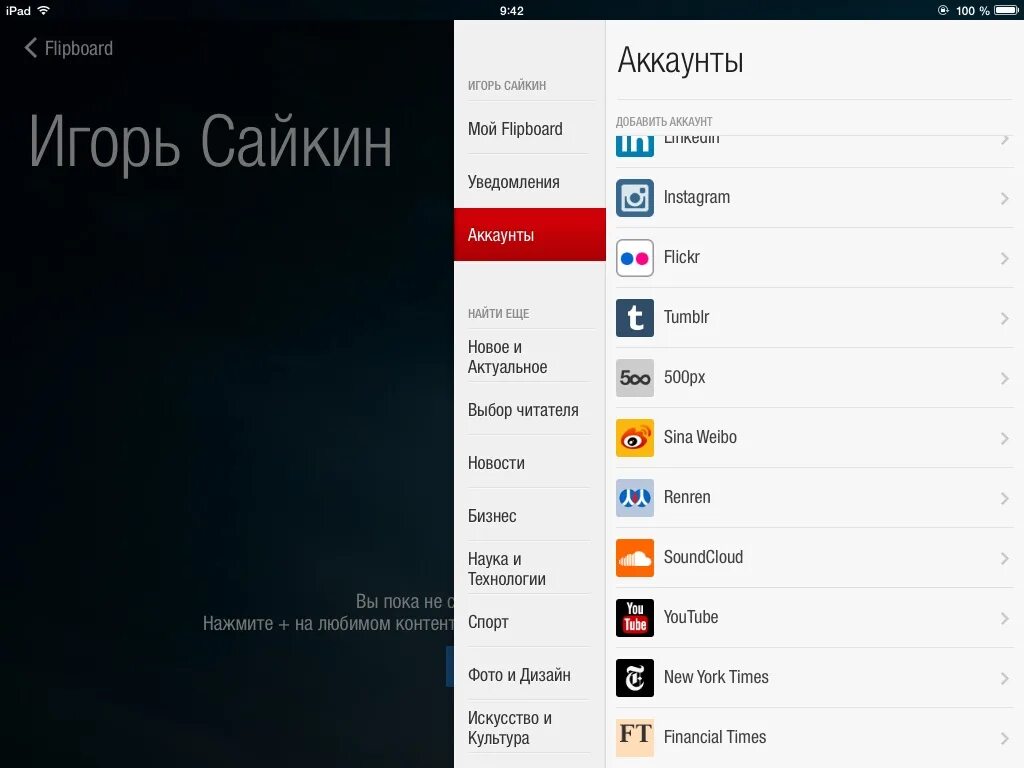Viewport: 1024px width, 768px height.
Task: Open Мой Flipboard from the sidebar
Action: (515, 129)
